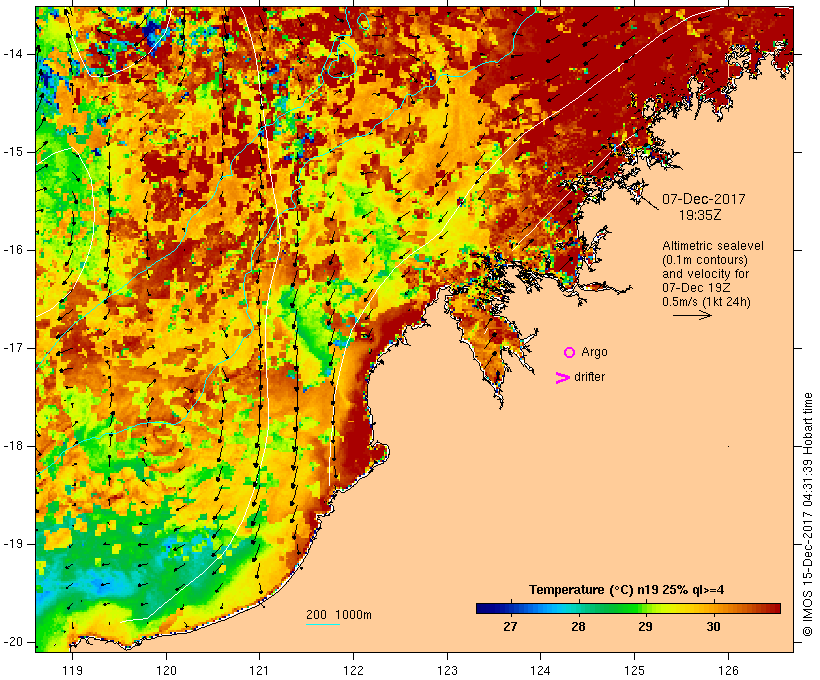Click the '200 1000m' depth contour label
The height and width of the screenshot is (680, 820).
(339, 615)
